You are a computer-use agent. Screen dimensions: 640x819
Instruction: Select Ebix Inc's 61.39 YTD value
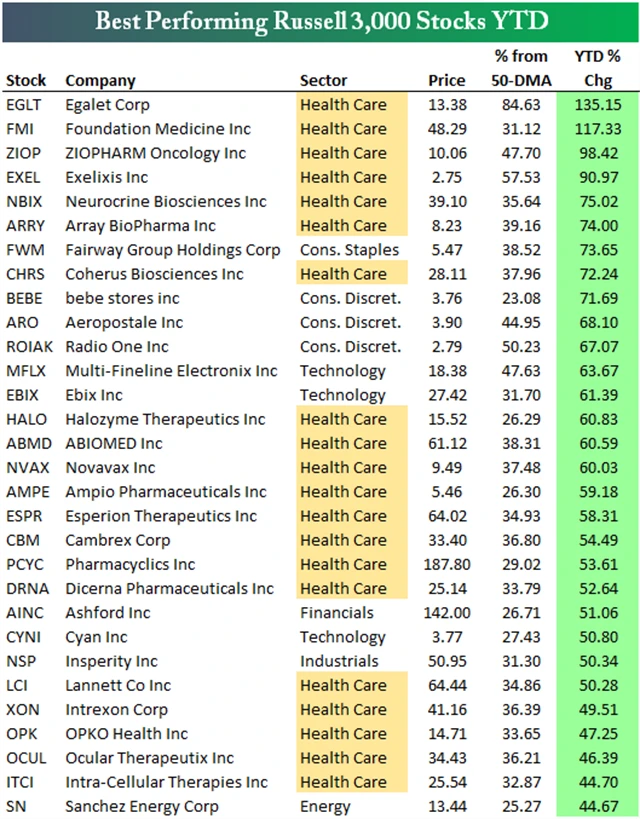(x=603, y=395)
